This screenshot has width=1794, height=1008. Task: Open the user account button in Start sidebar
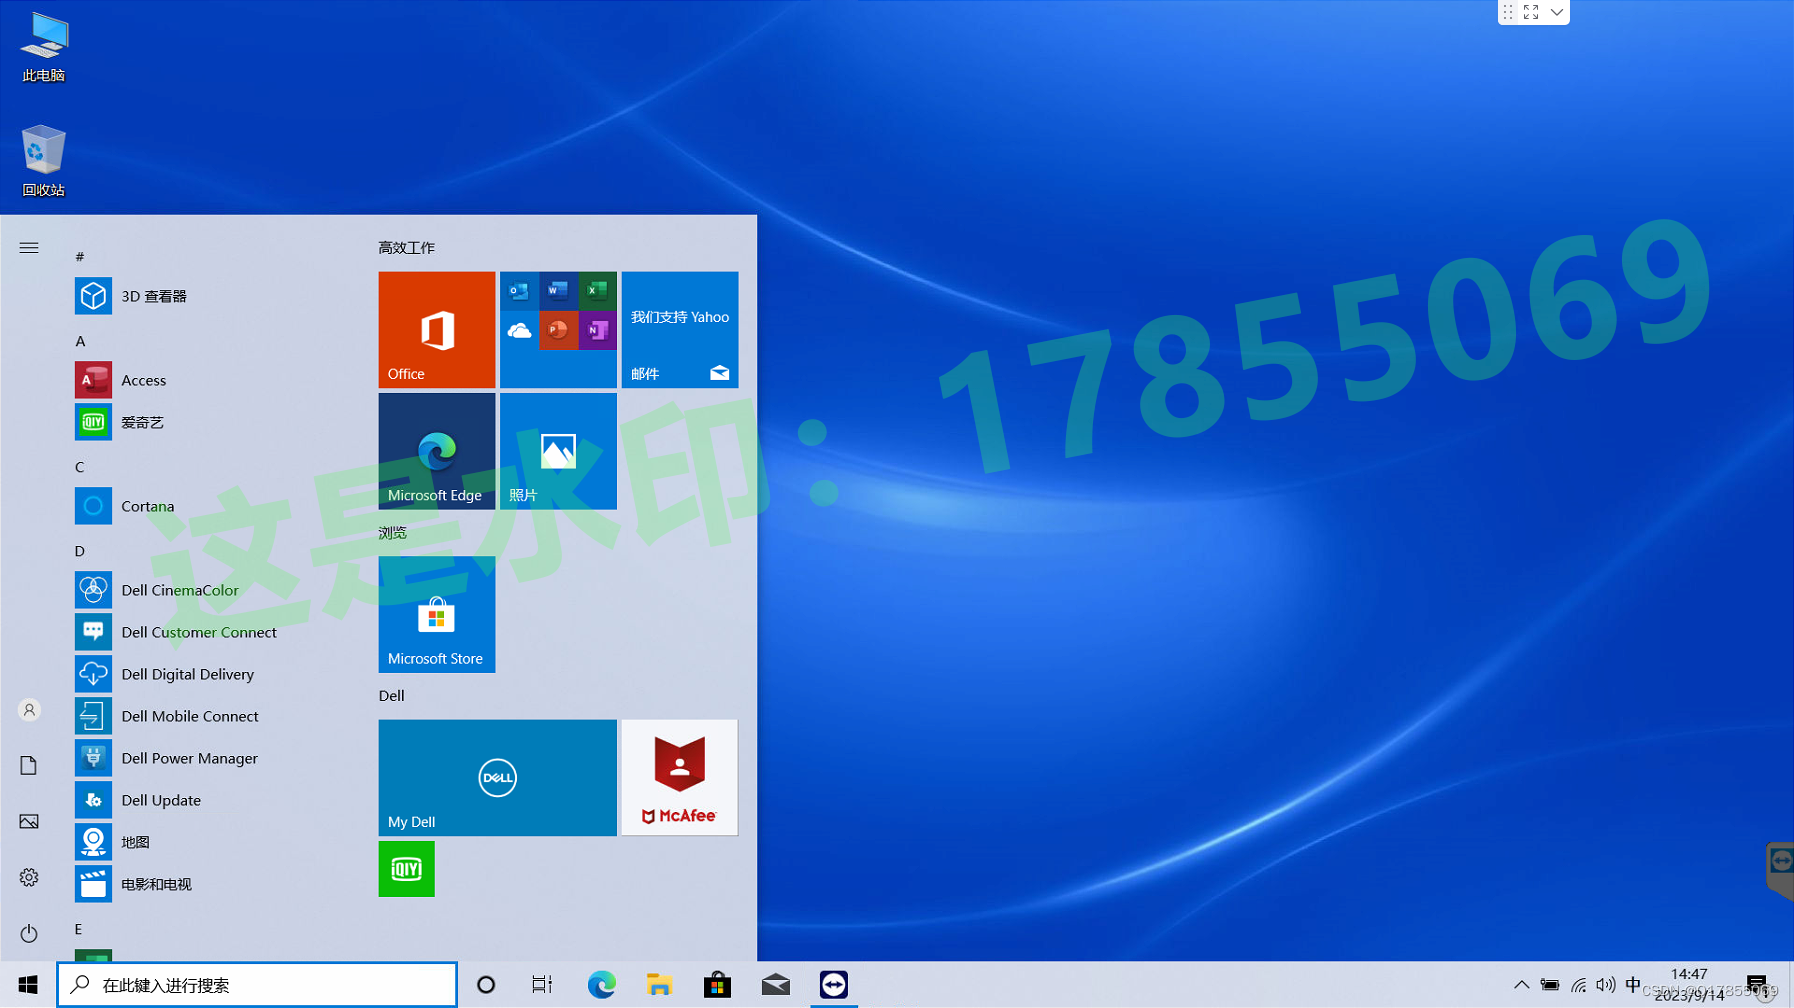[29, 710]
